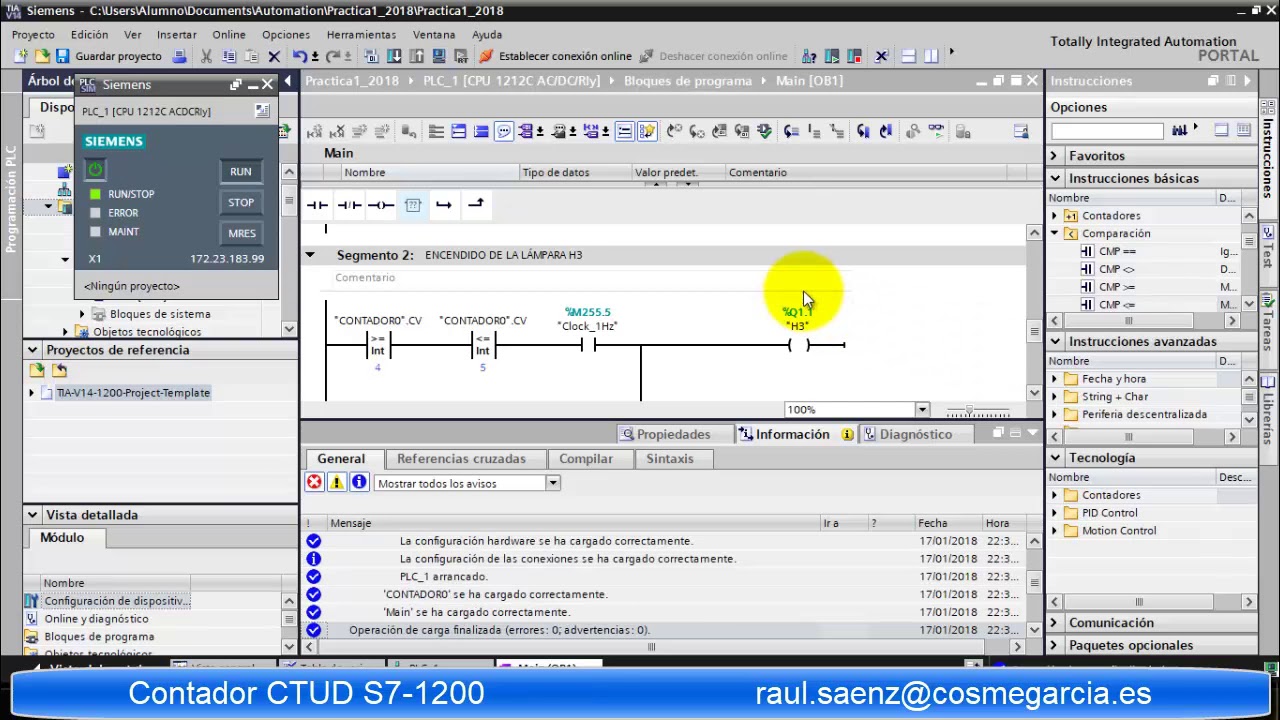Image resolution: width=1280 pixels, height=720 pixels.
Task: Click the new project icon in toolbar
Action: 20,56
